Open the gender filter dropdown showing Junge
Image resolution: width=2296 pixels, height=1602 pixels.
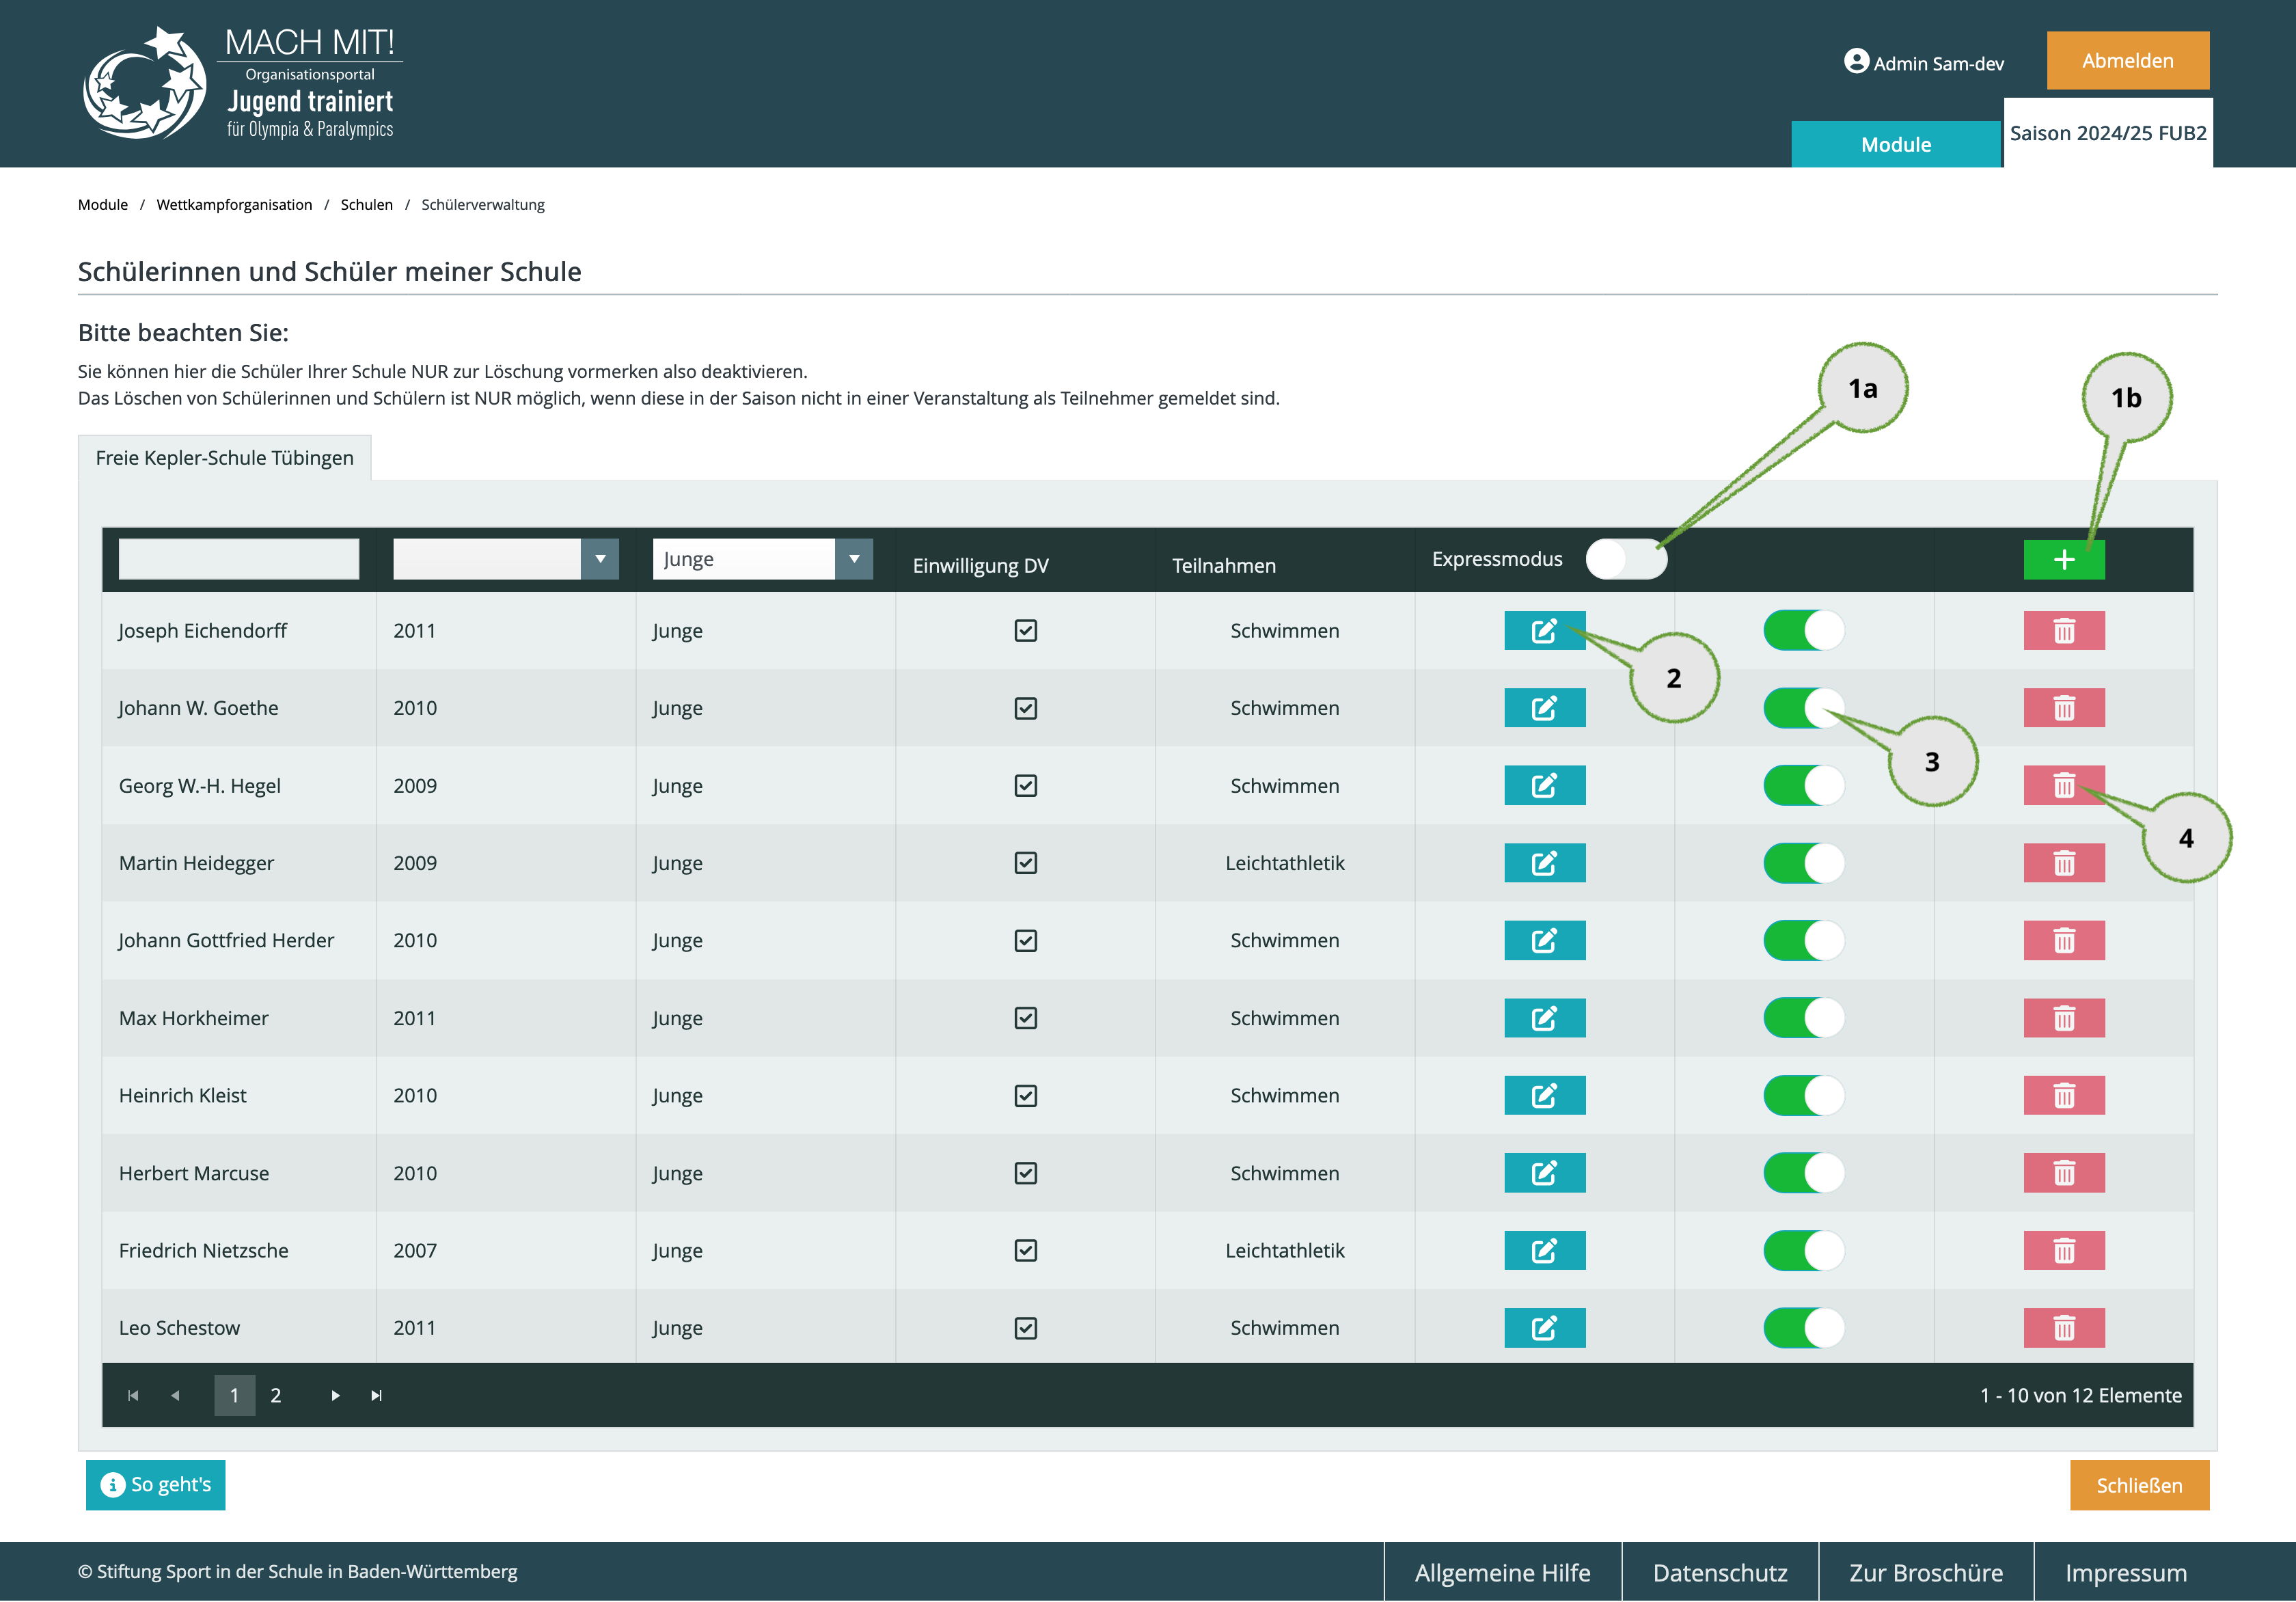point(762,559)
